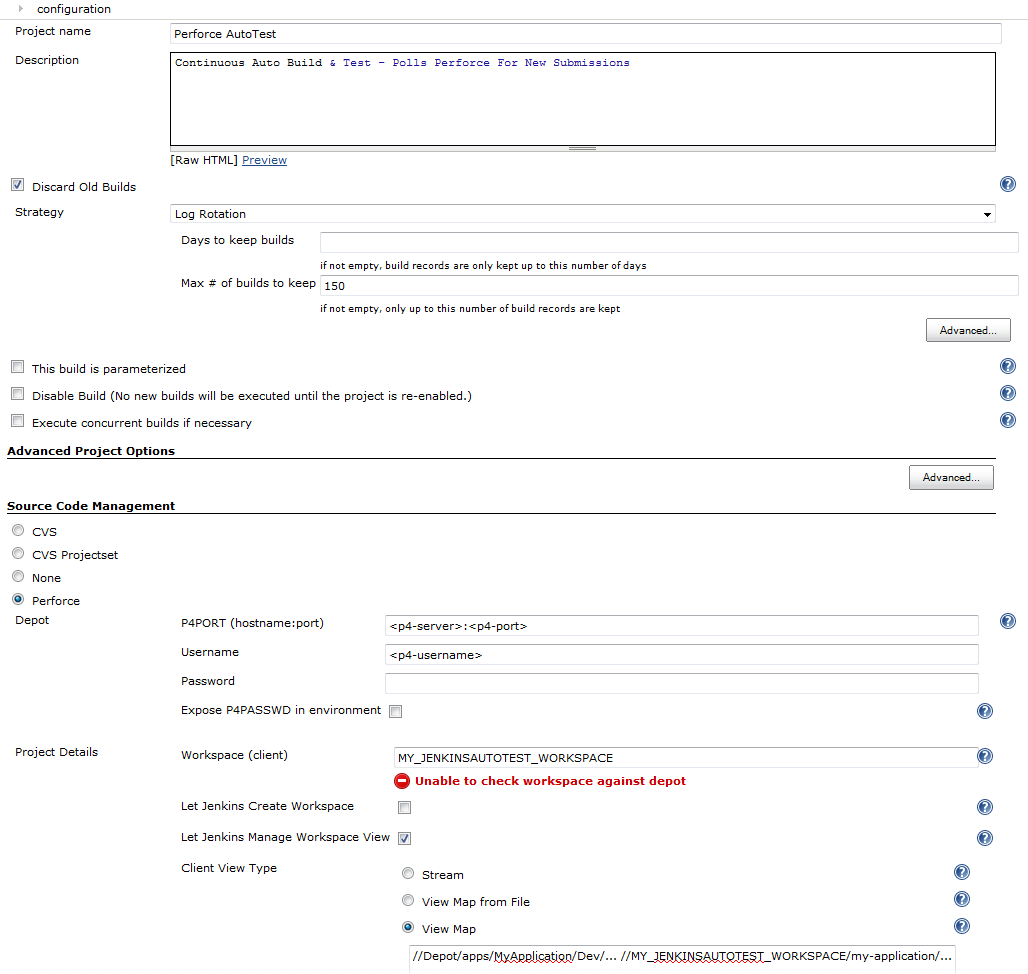This screenshot has height=974, width=1028.
Task: Click the Source Code Management heading
Action: pyautogui.click(x=91, y=505)
